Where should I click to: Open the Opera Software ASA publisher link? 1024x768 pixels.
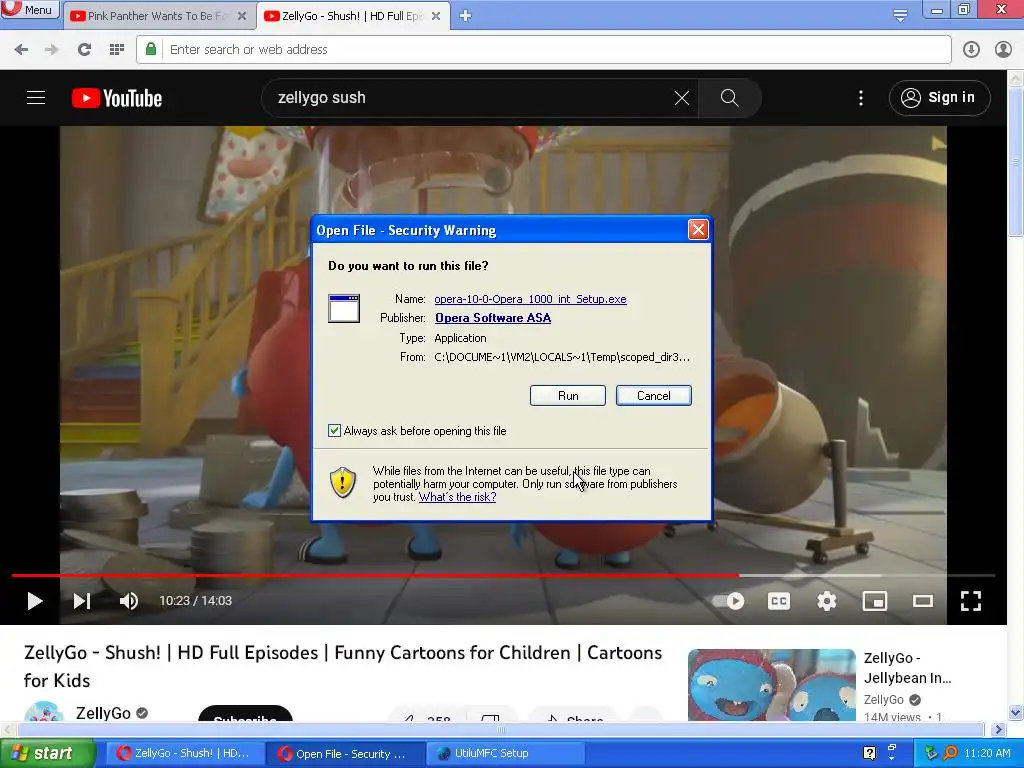click(493, 318)
